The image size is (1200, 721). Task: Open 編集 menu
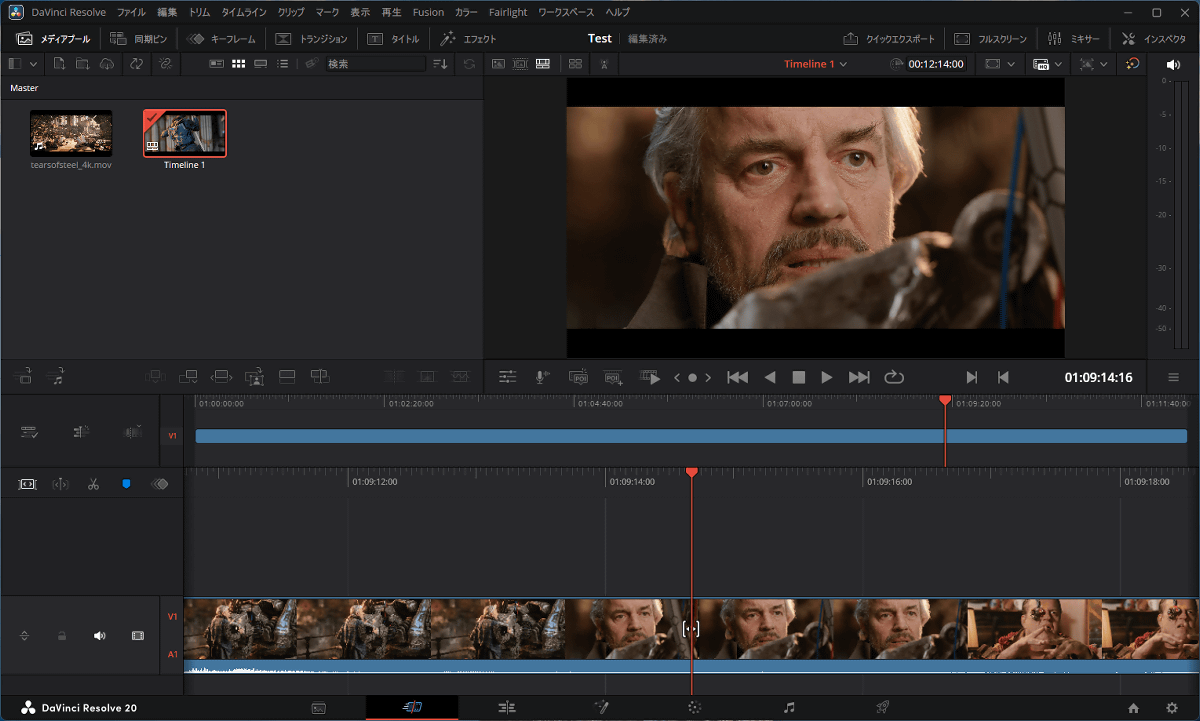[x=167, y=12]
